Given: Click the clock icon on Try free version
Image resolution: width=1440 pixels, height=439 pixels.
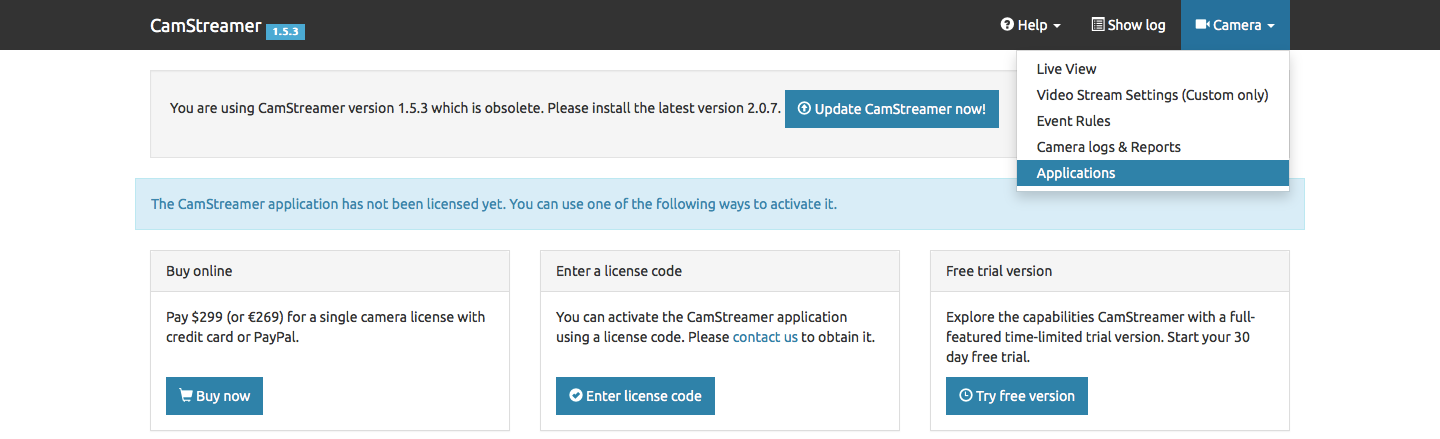Looking at the screenshot, I should click(x=965, y=396).
